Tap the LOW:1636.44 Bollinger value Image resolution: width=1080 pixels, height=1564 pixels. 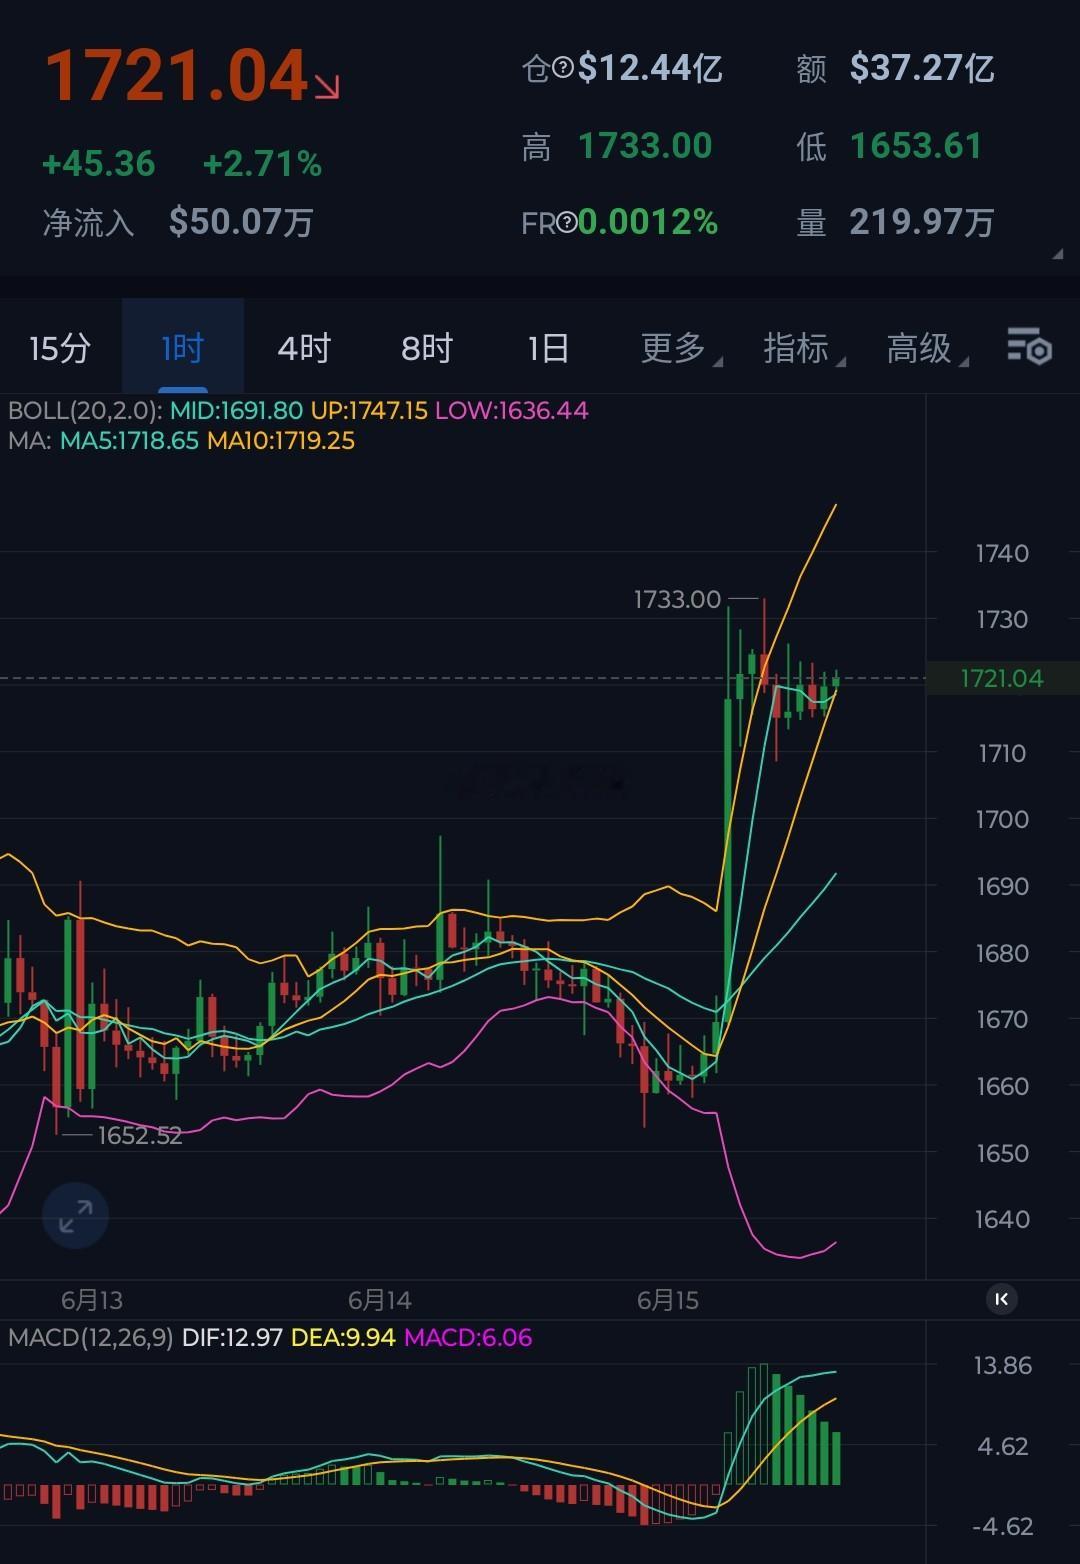click(x=512, y=410)
